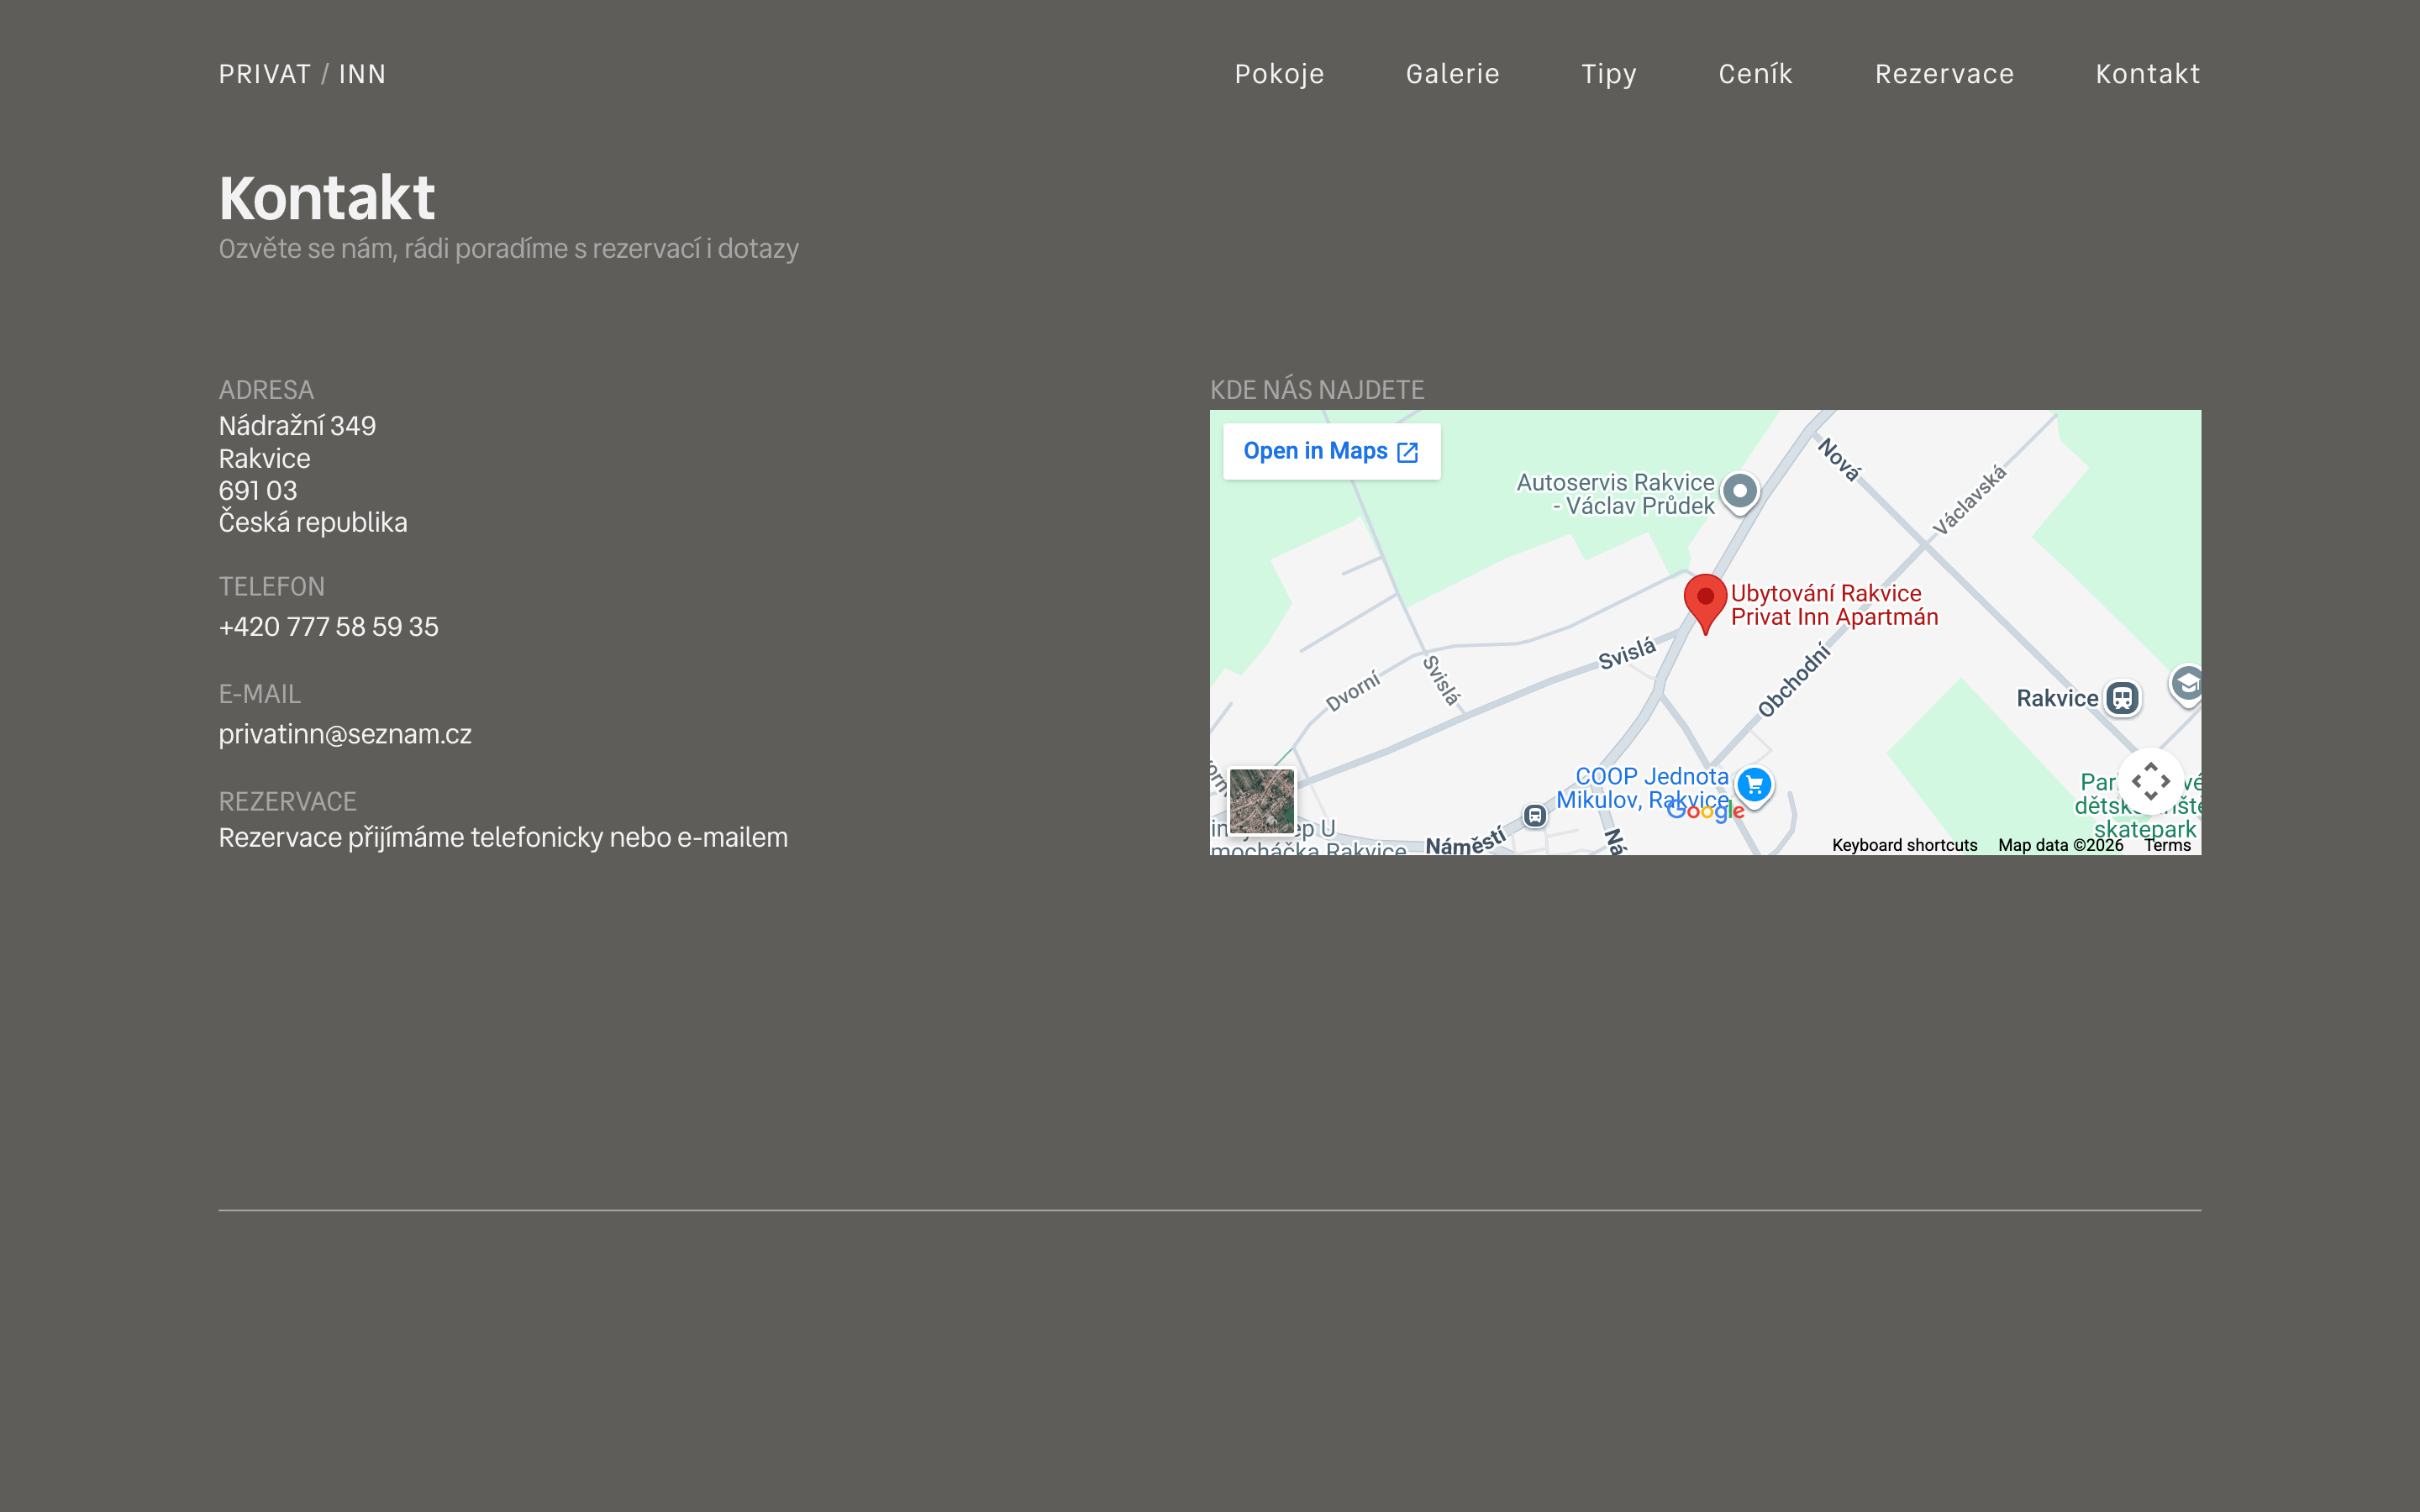Click the red Ubytování Rakvice map pin

pyautogui.click(x=1705, y=603)
